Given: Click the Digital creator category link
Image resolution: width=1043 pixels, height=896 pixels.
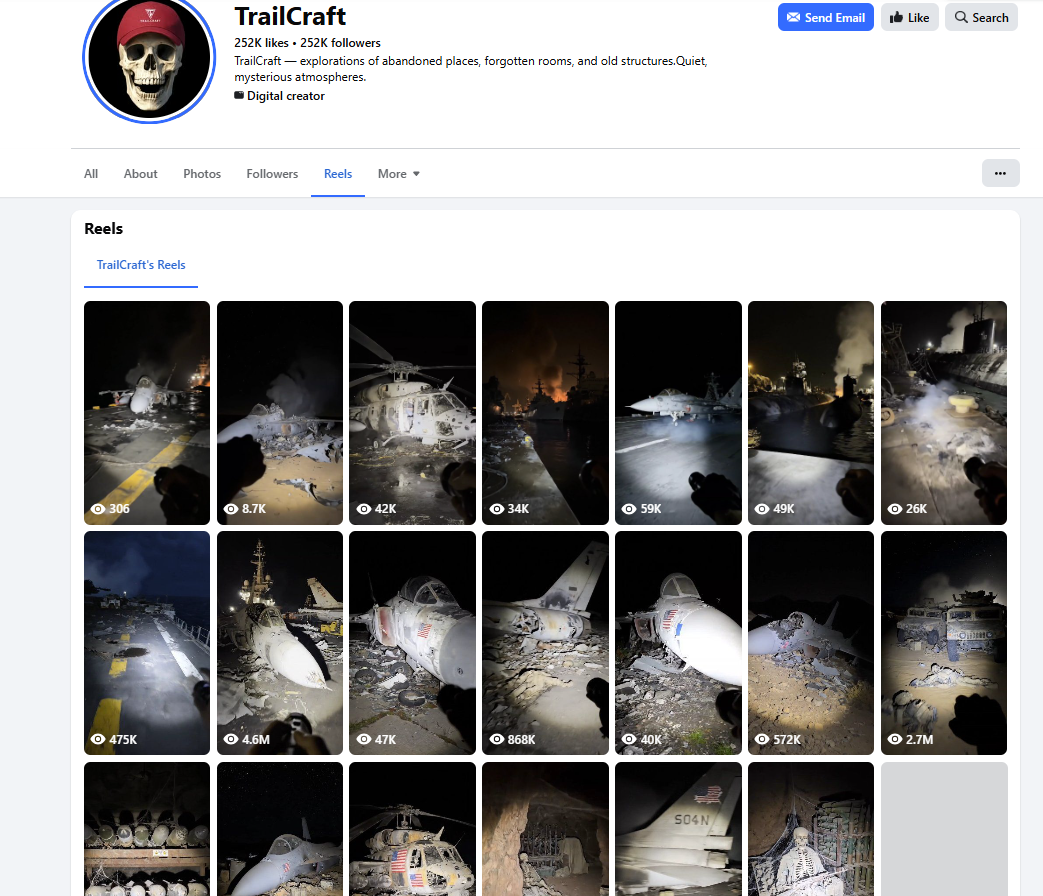Looking at the screenshot, I should coord(285,96).
